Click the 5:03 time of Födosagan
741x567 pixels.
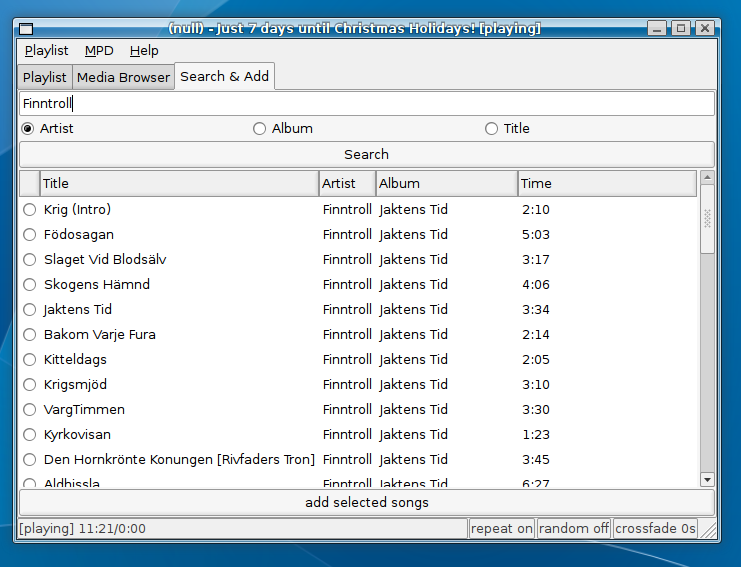click(536, 234)
